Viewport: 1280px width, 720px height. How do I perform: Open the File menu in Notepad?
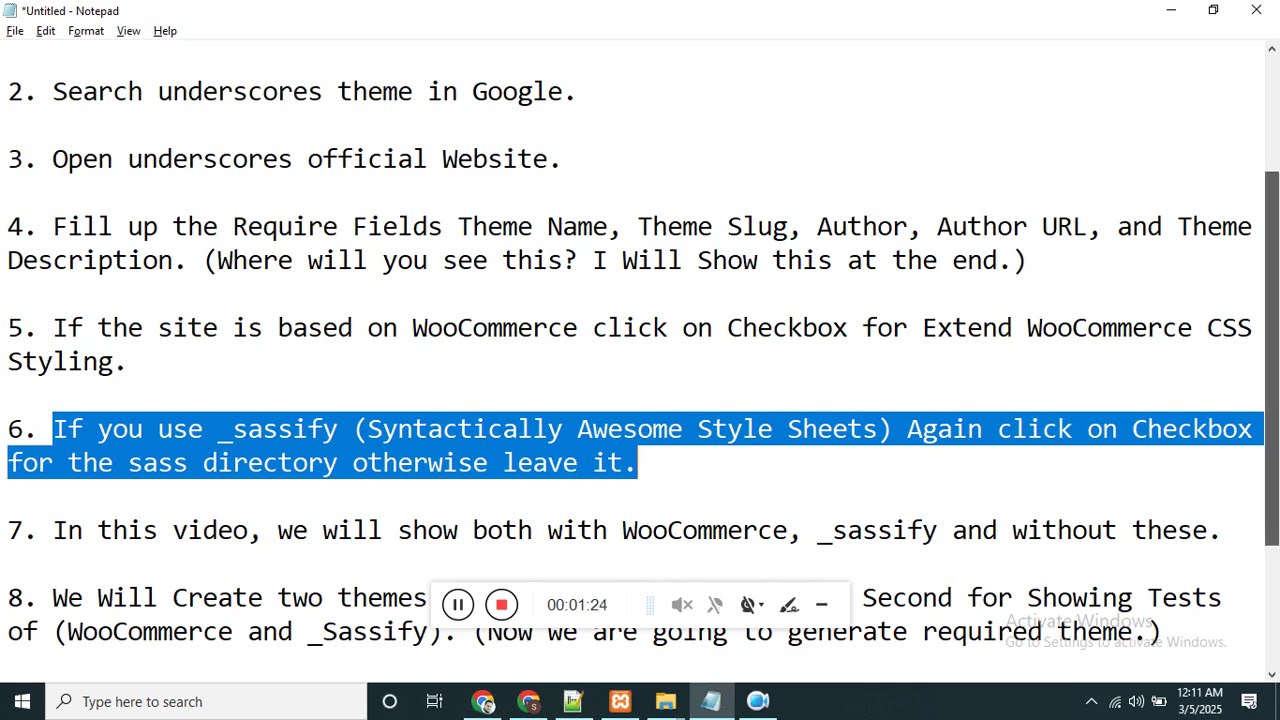tap(15, 31)
